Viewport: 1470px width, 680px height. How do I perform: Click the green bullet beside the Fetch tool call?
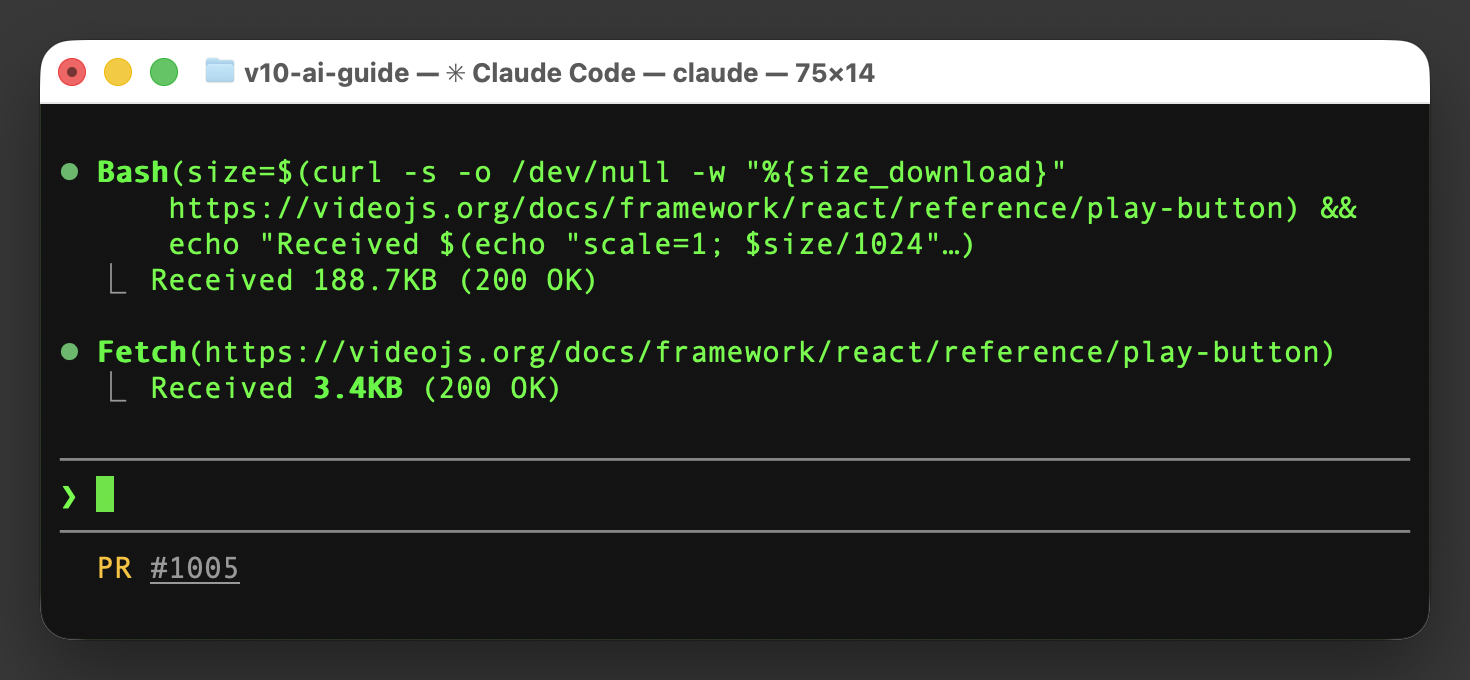click(69, 351)
